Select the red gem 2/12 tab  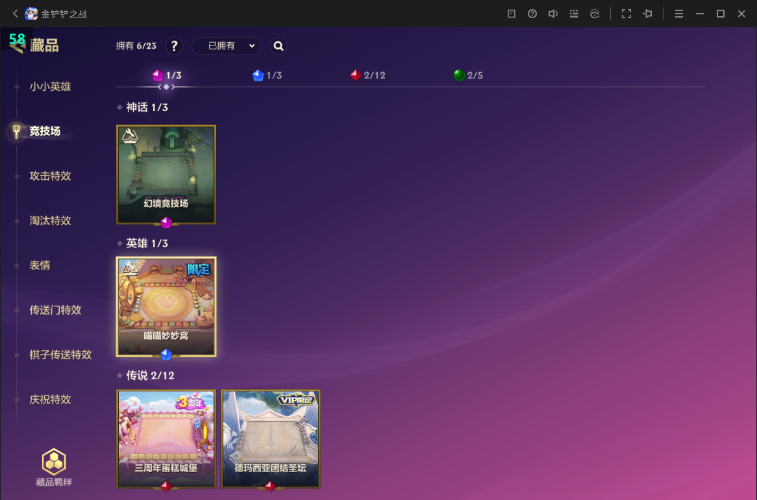[x=368, y=75]
